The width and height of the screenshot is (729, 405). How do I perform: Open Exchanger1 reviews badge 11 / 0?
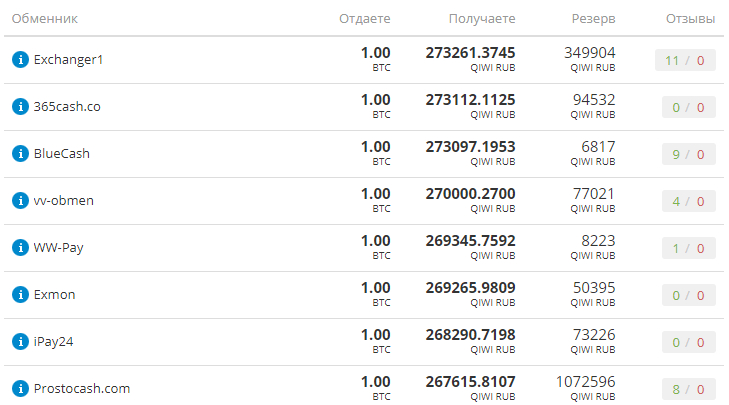click(x=685, y=60)
